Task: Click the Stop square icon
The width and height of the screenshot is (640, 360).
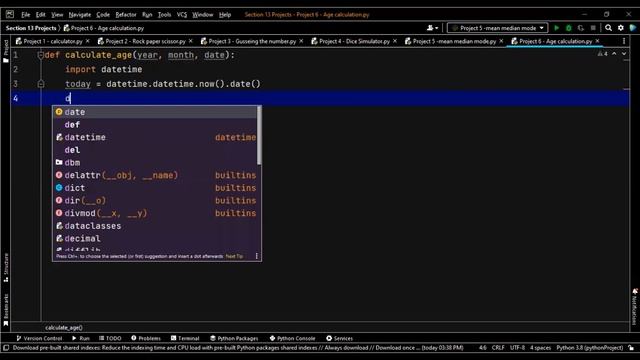Action: [x=593, y=28]
